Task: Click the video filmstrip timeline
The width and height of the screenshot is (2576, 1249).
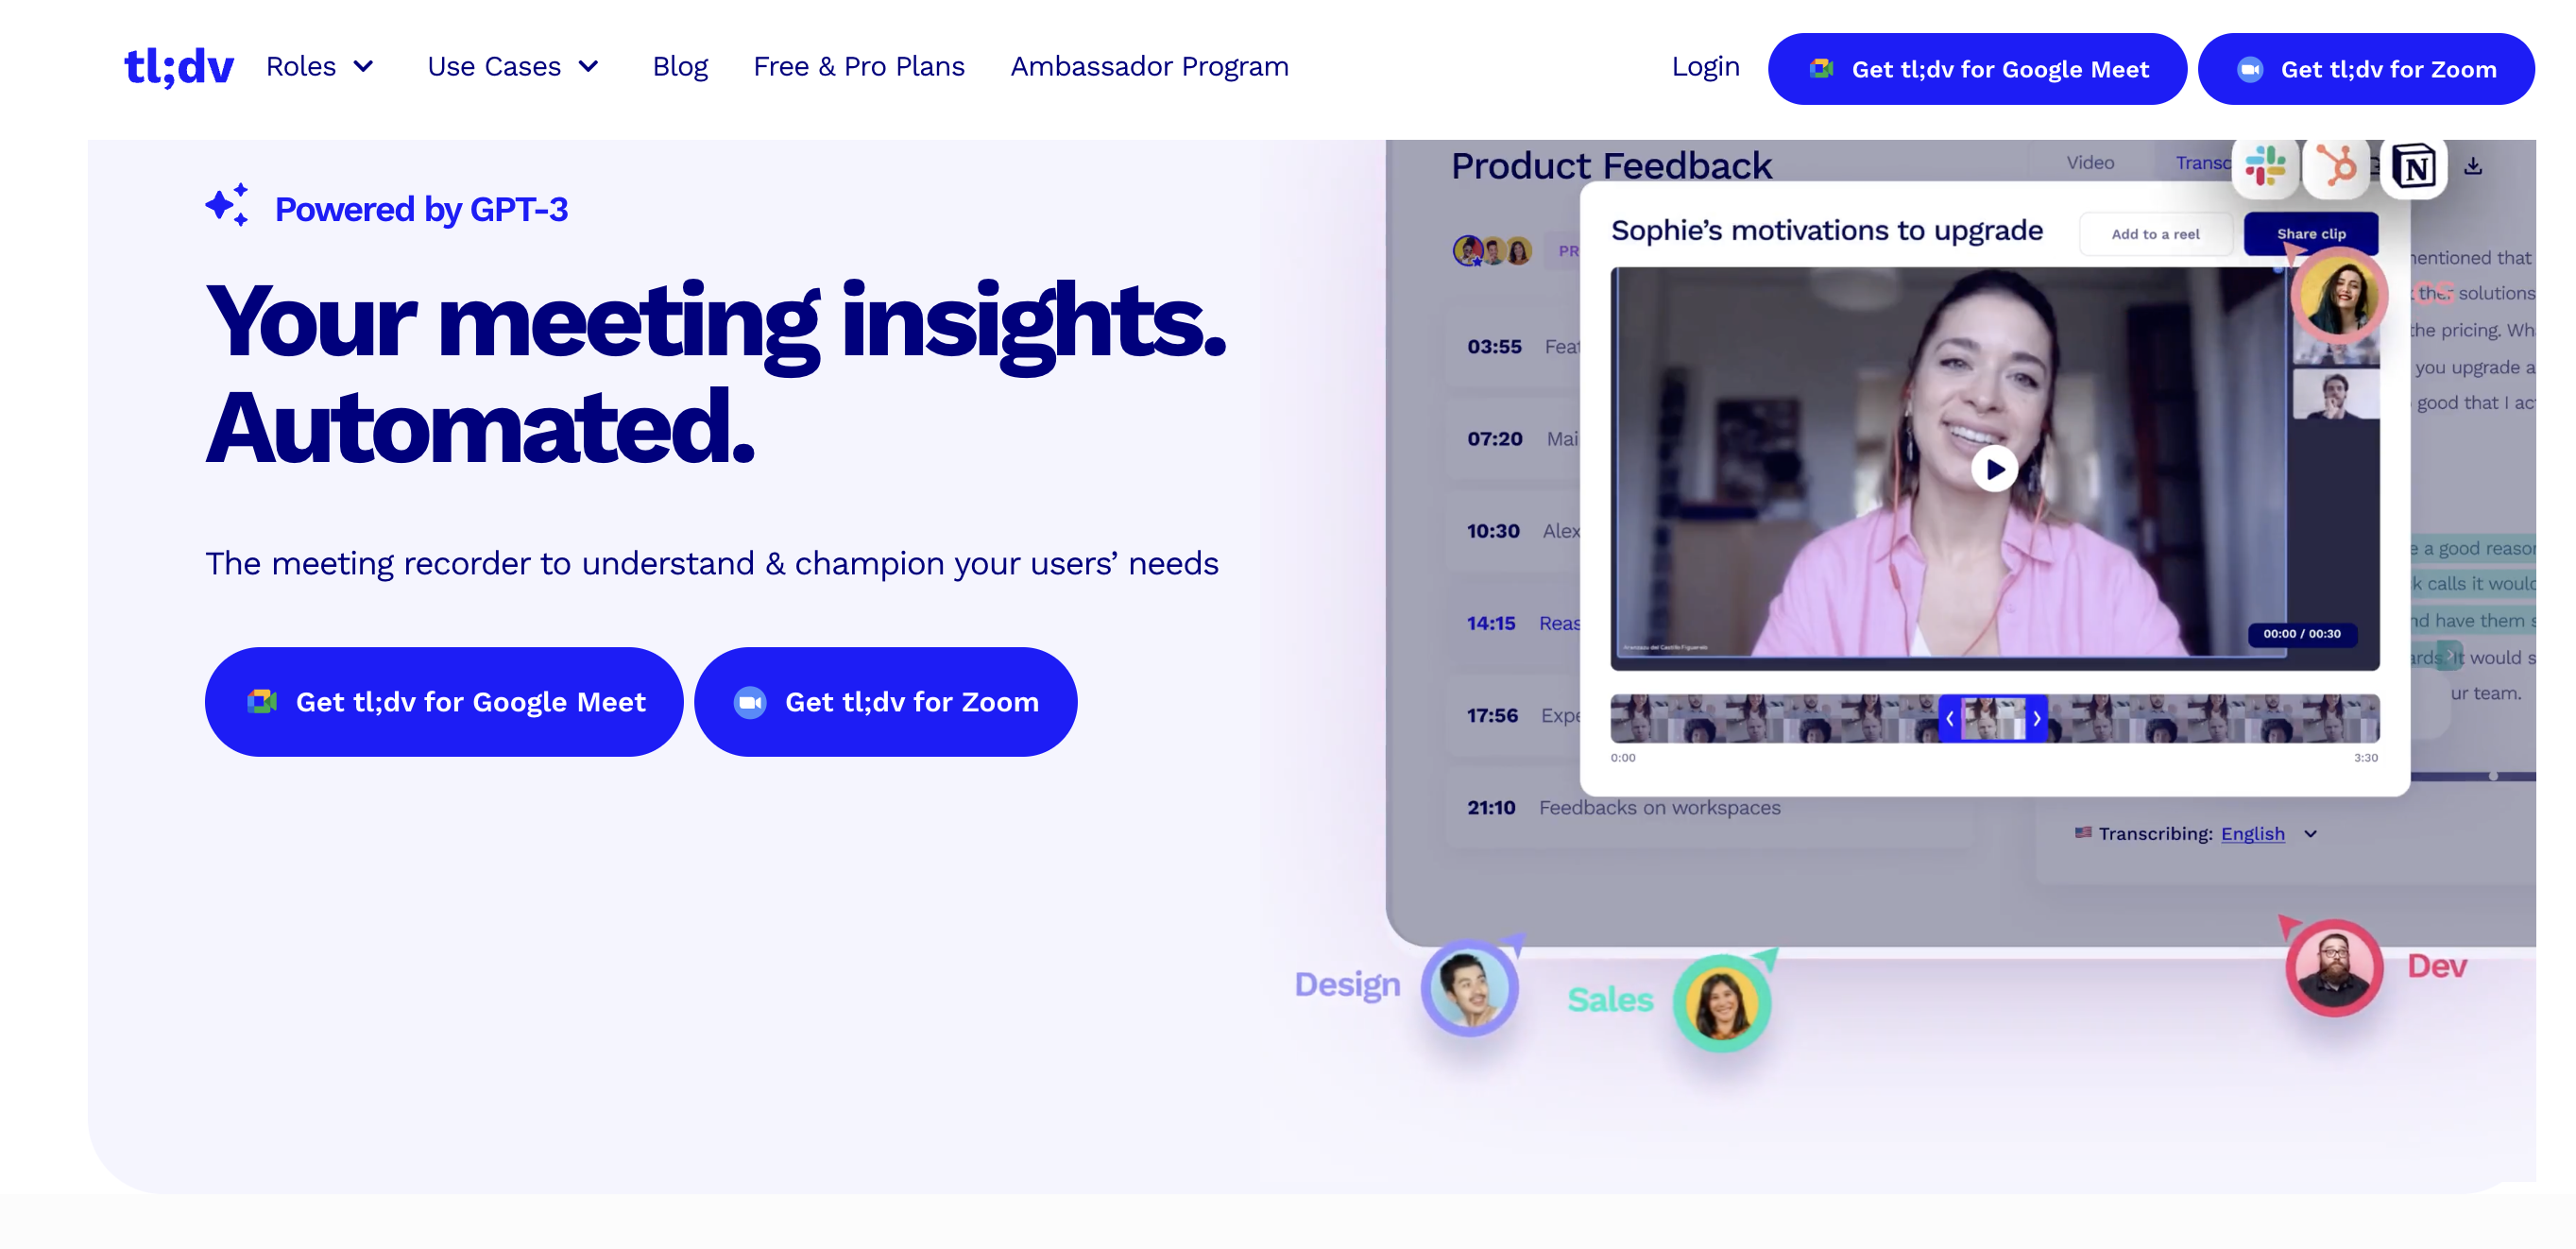Action: click(1994, 718)
